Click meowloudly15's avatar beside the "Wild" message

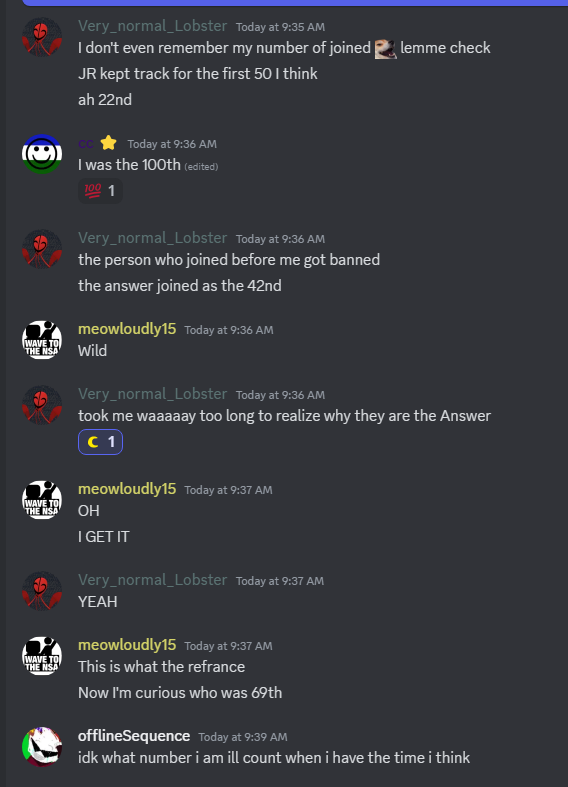click(x=42, y=340)
